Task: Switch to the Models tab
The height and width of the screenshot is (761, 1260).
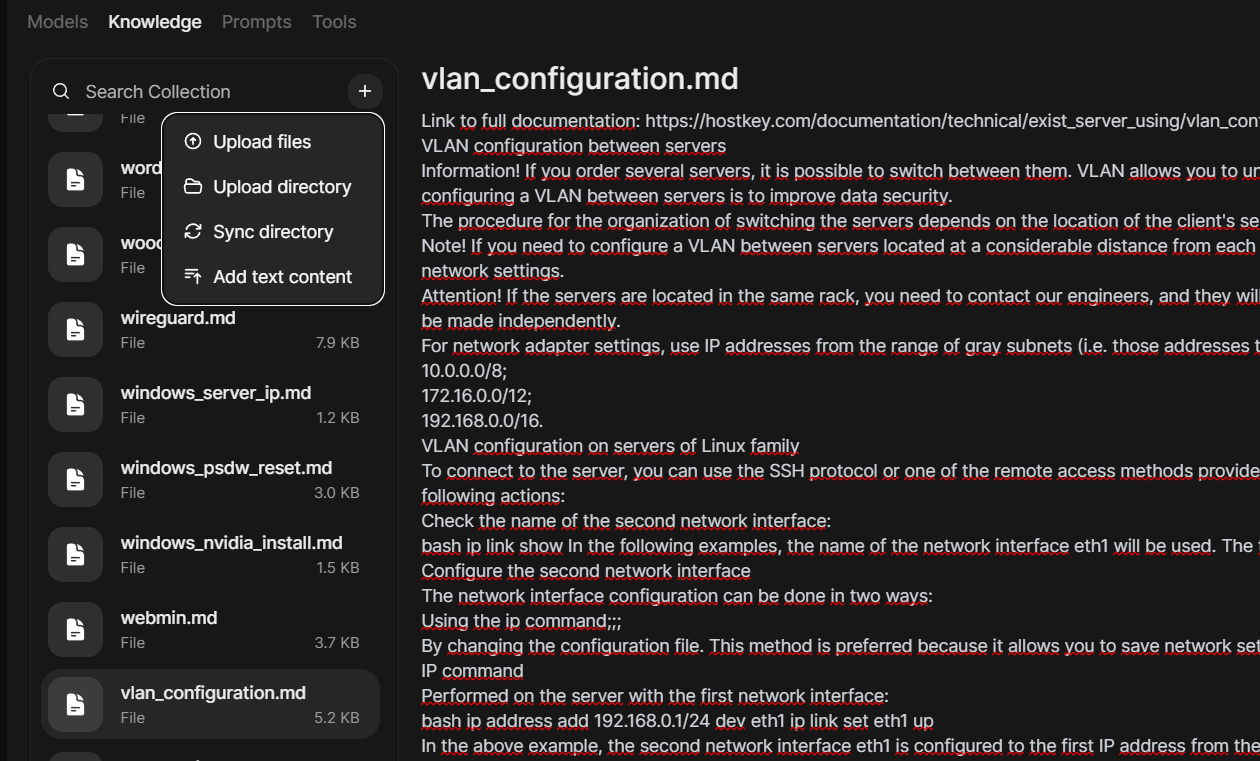Action: 57,22
